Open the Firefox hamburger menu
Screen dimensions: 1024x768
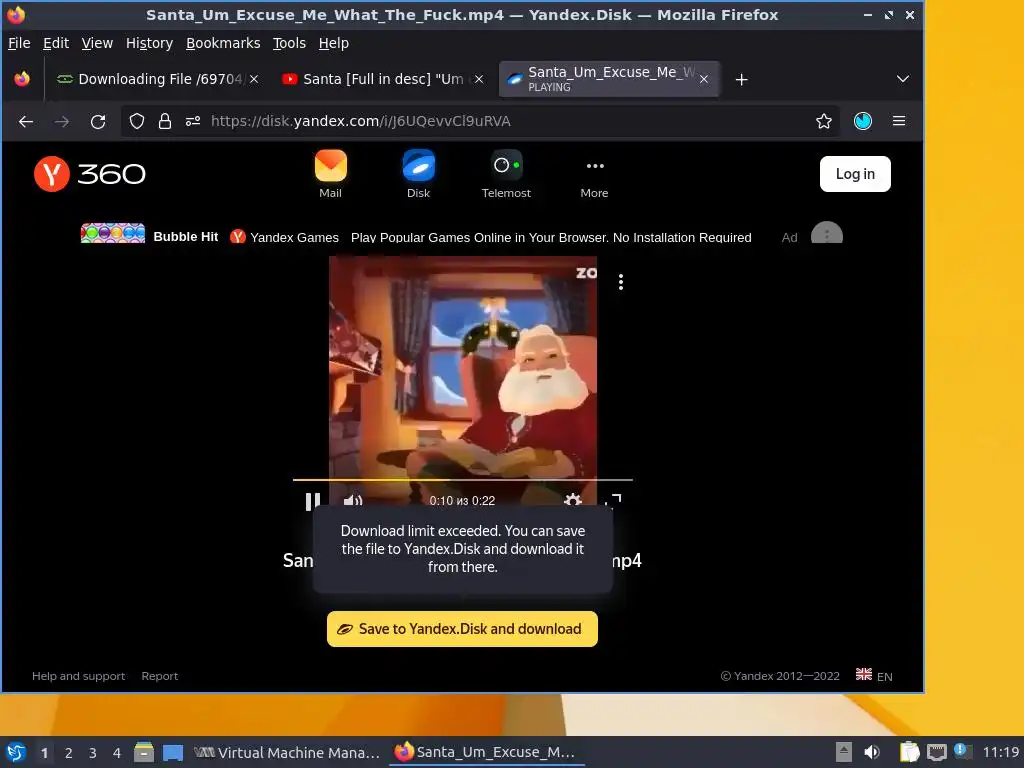click(x=899, y=121)
